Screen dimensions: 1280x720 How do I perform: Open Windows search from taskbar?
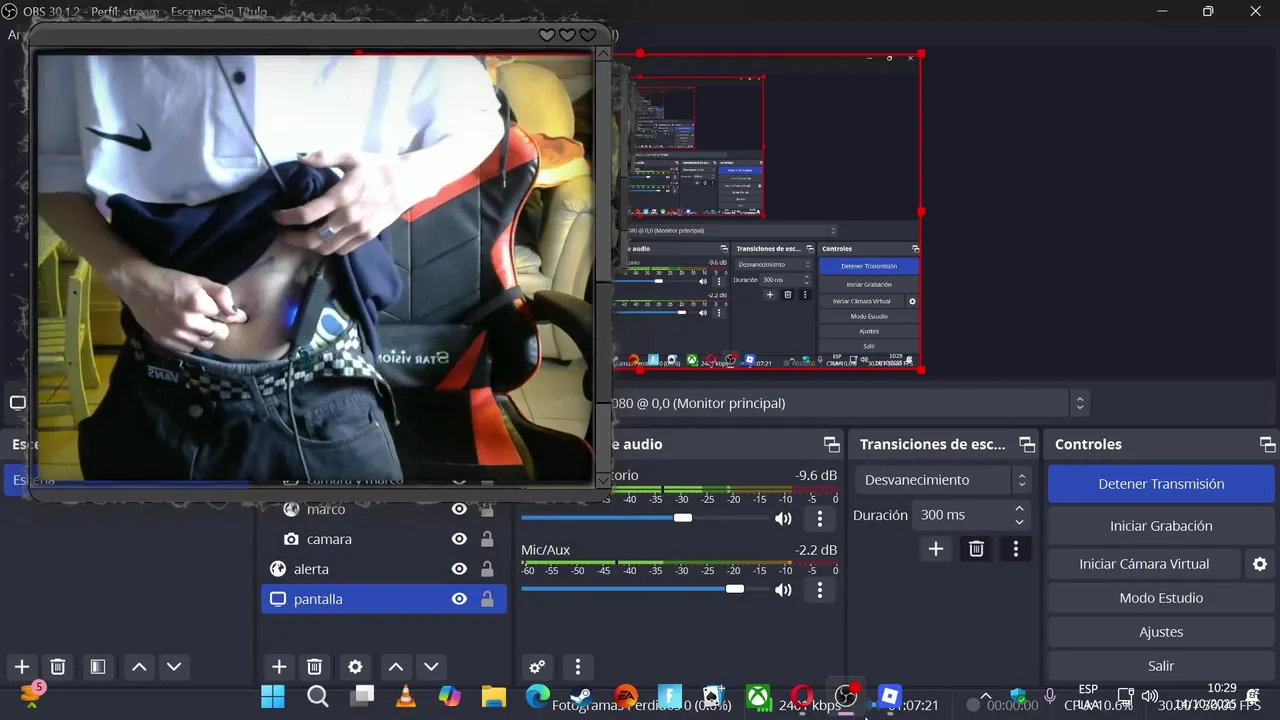pos(318,696)
